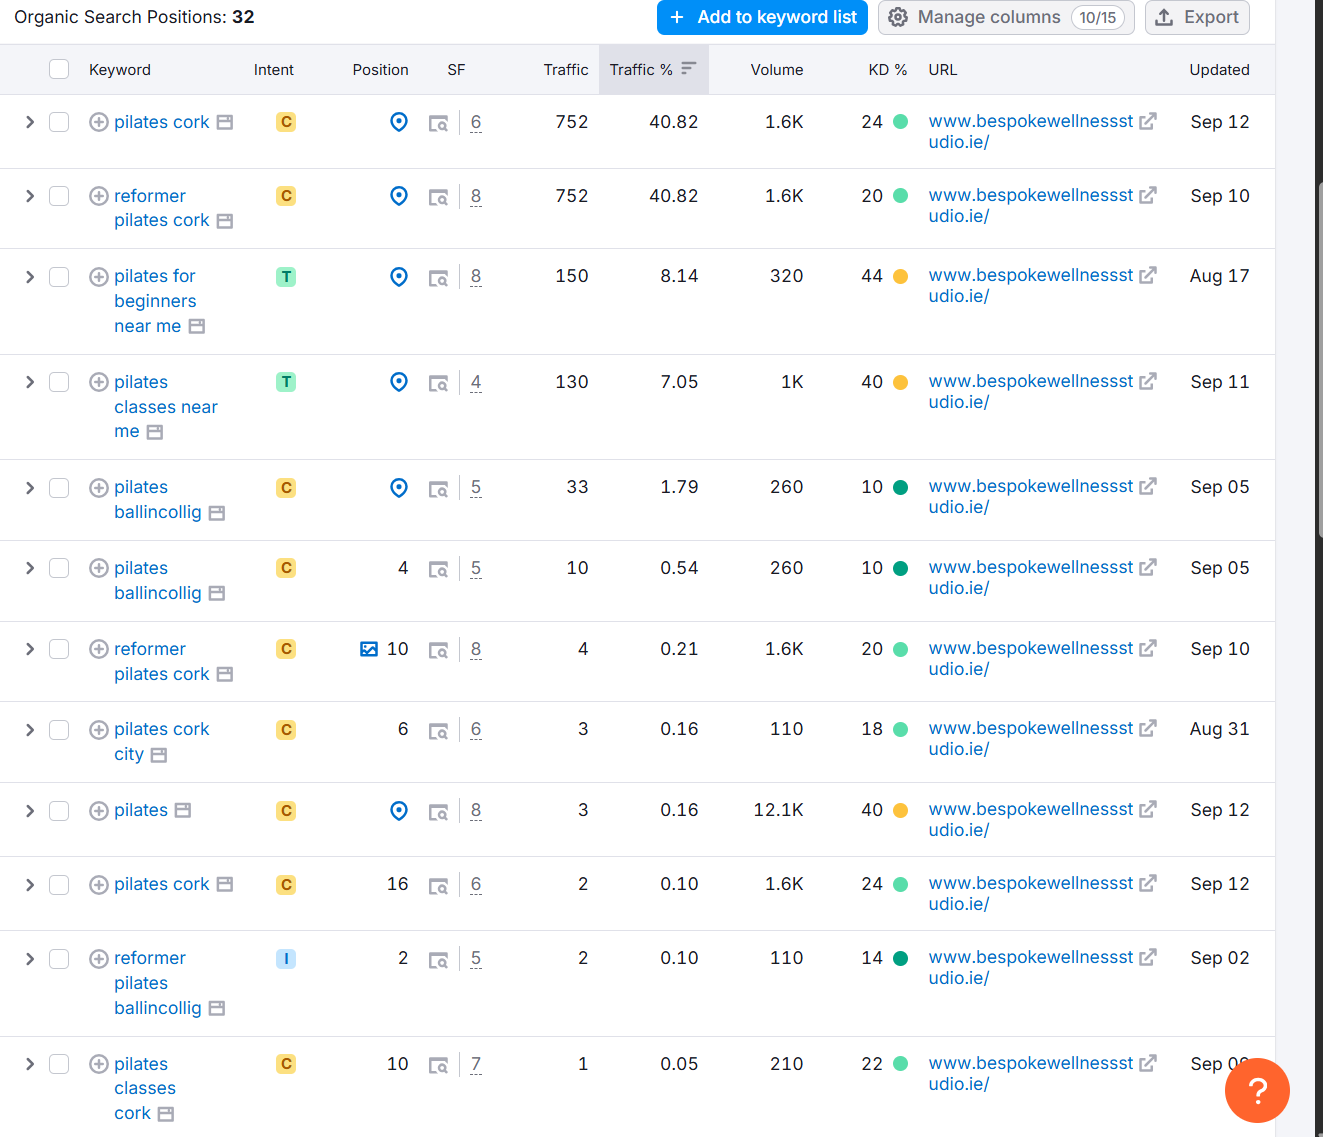This screenshot has width=1323, height=1137.
Task: Sort table by KD % column header
Action: 887,70
